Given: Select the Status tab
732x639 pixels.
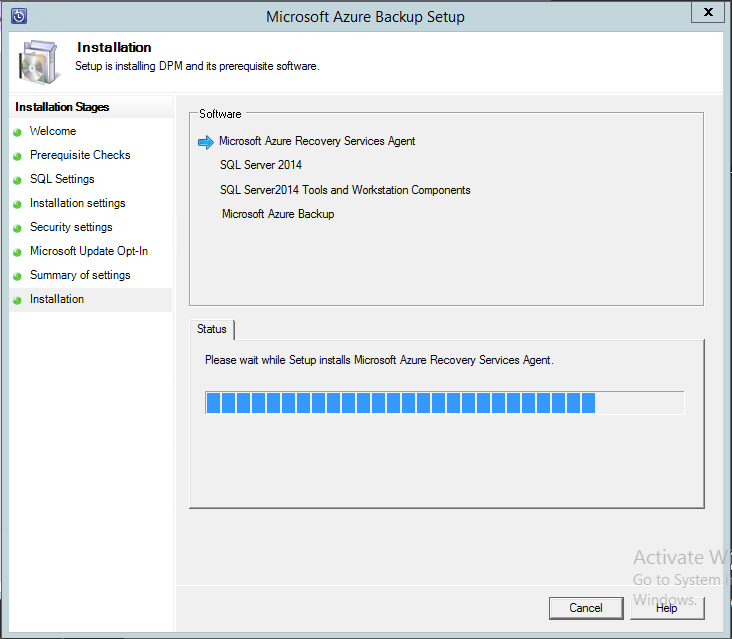Looking at the screenshot, I should pyautogui.click(x=212, y=329).
